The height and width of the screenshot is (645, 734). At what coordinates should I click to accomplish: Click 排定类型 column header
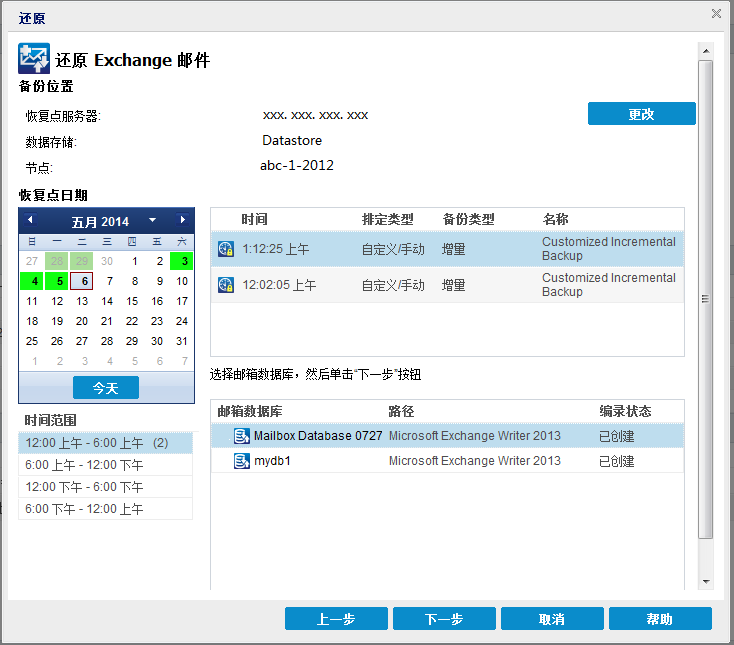coord(388,219)
